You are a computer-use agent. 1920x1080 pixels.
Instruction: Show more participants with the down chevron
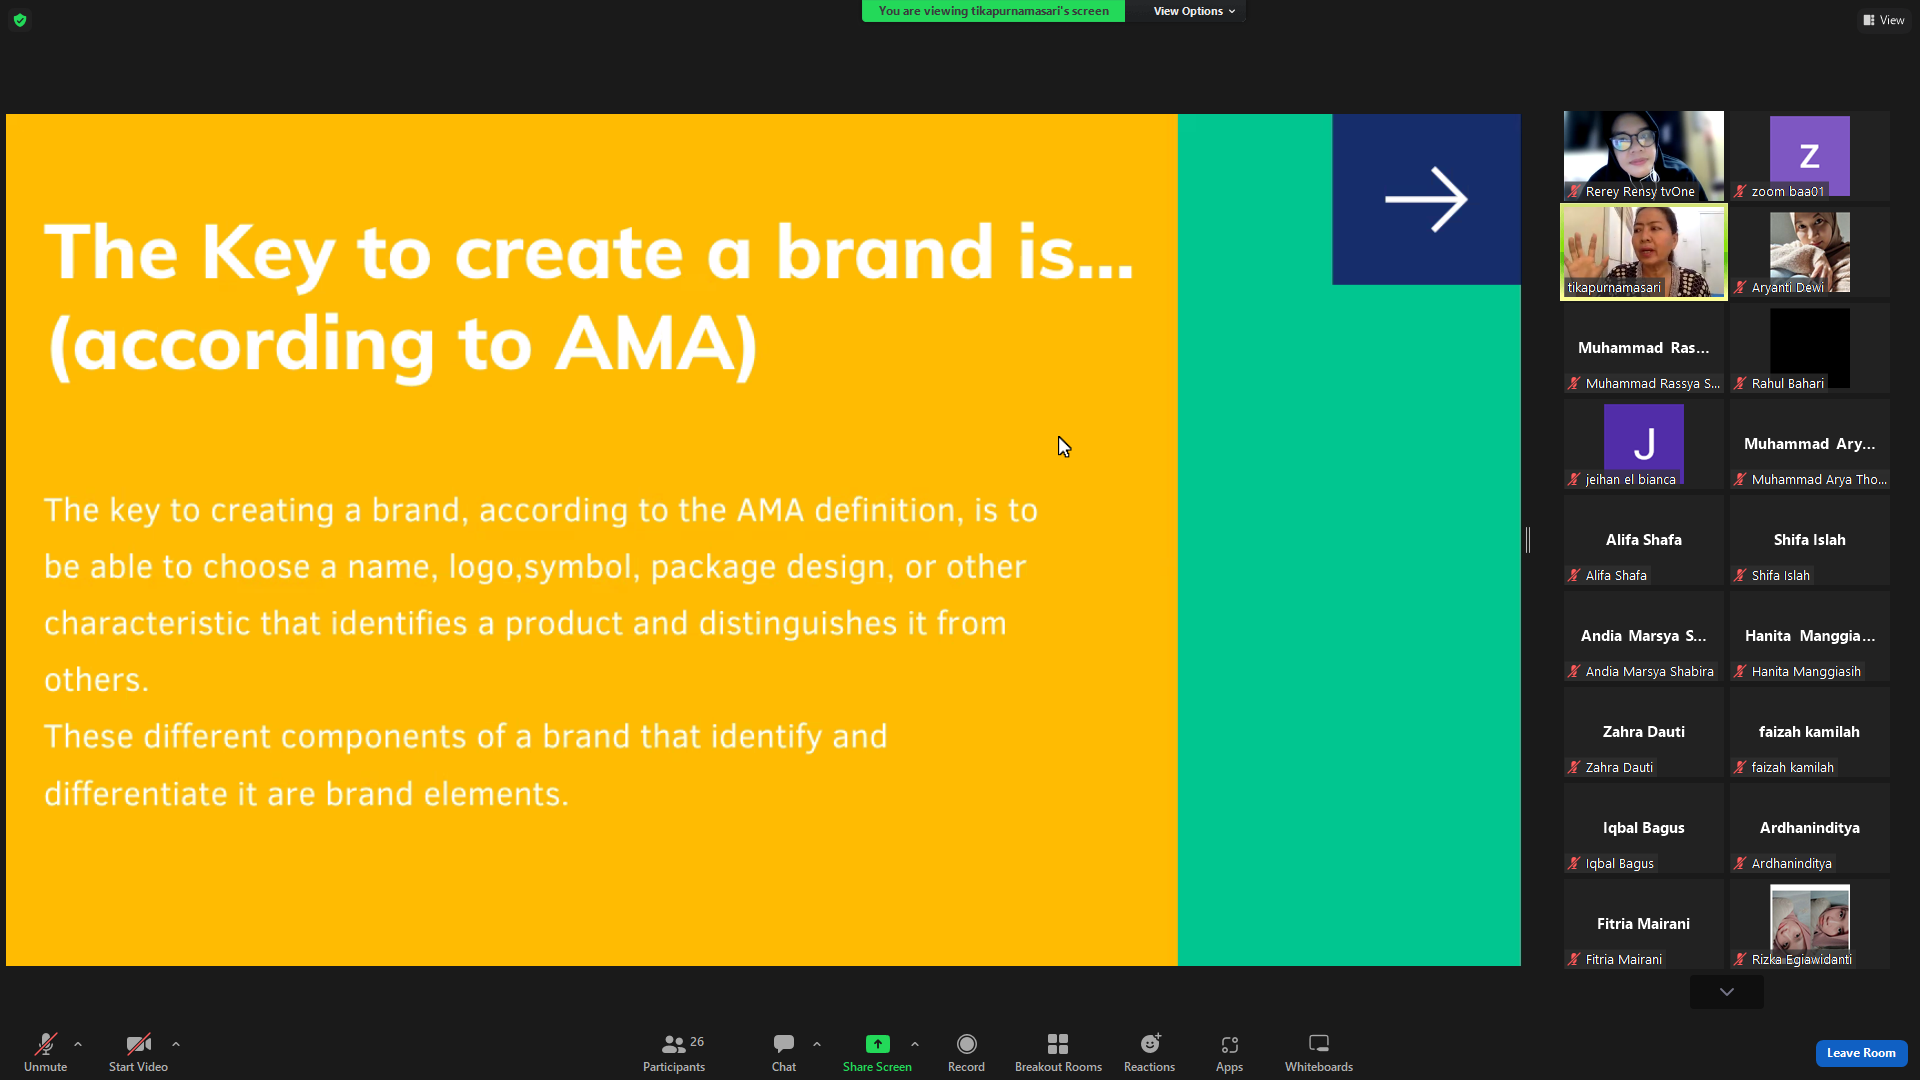click(1727, 992)
